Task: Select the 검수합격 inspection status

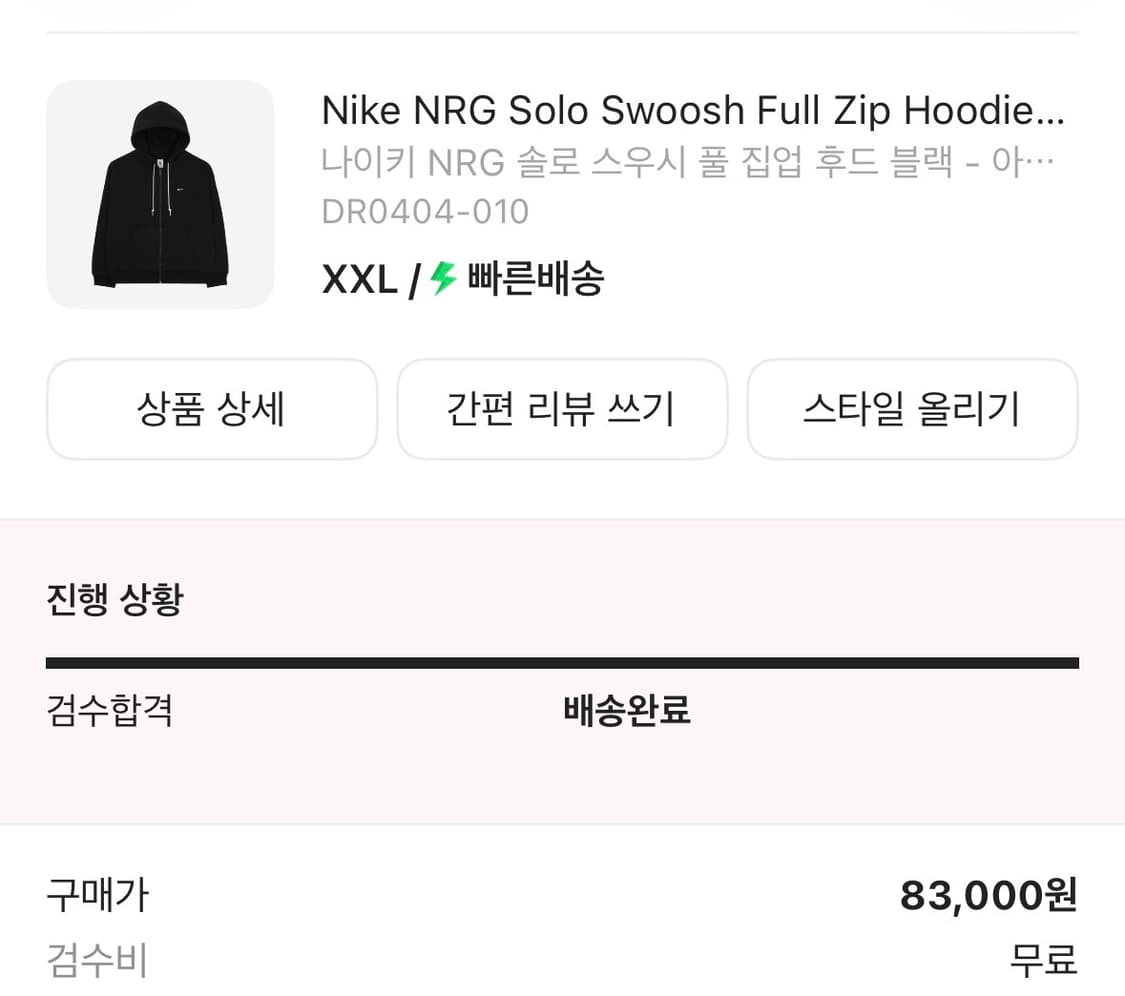Action: [x=110, y=711]
